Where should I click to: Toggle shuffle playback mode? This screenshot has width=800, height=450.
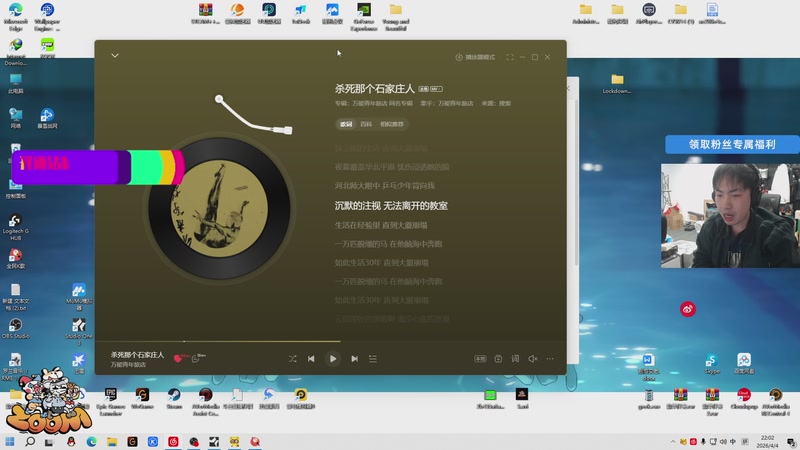pos(292,359)
